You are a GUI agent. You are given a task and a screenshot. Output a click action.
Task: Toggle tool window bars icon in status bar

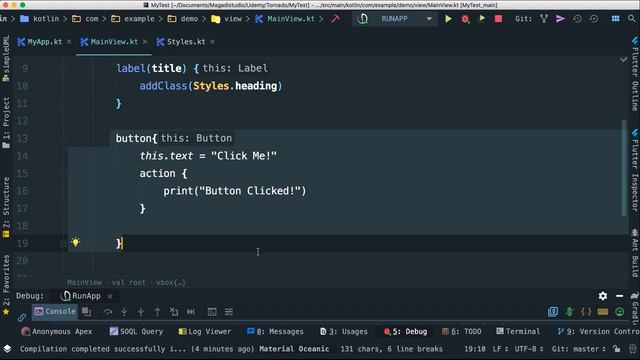(x=7, y=349)
